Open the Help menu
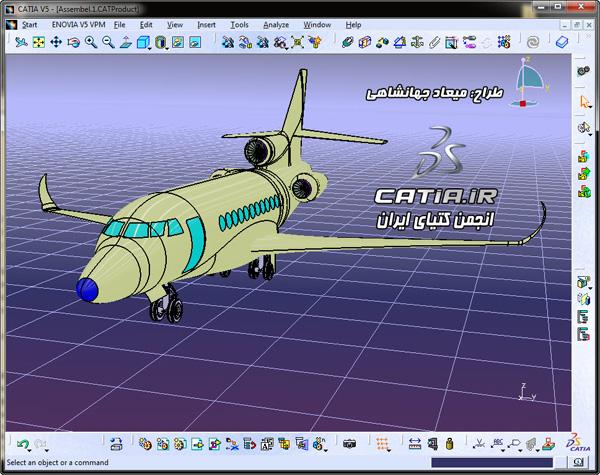This screenshot has width=600, height=475. (353, 25)
